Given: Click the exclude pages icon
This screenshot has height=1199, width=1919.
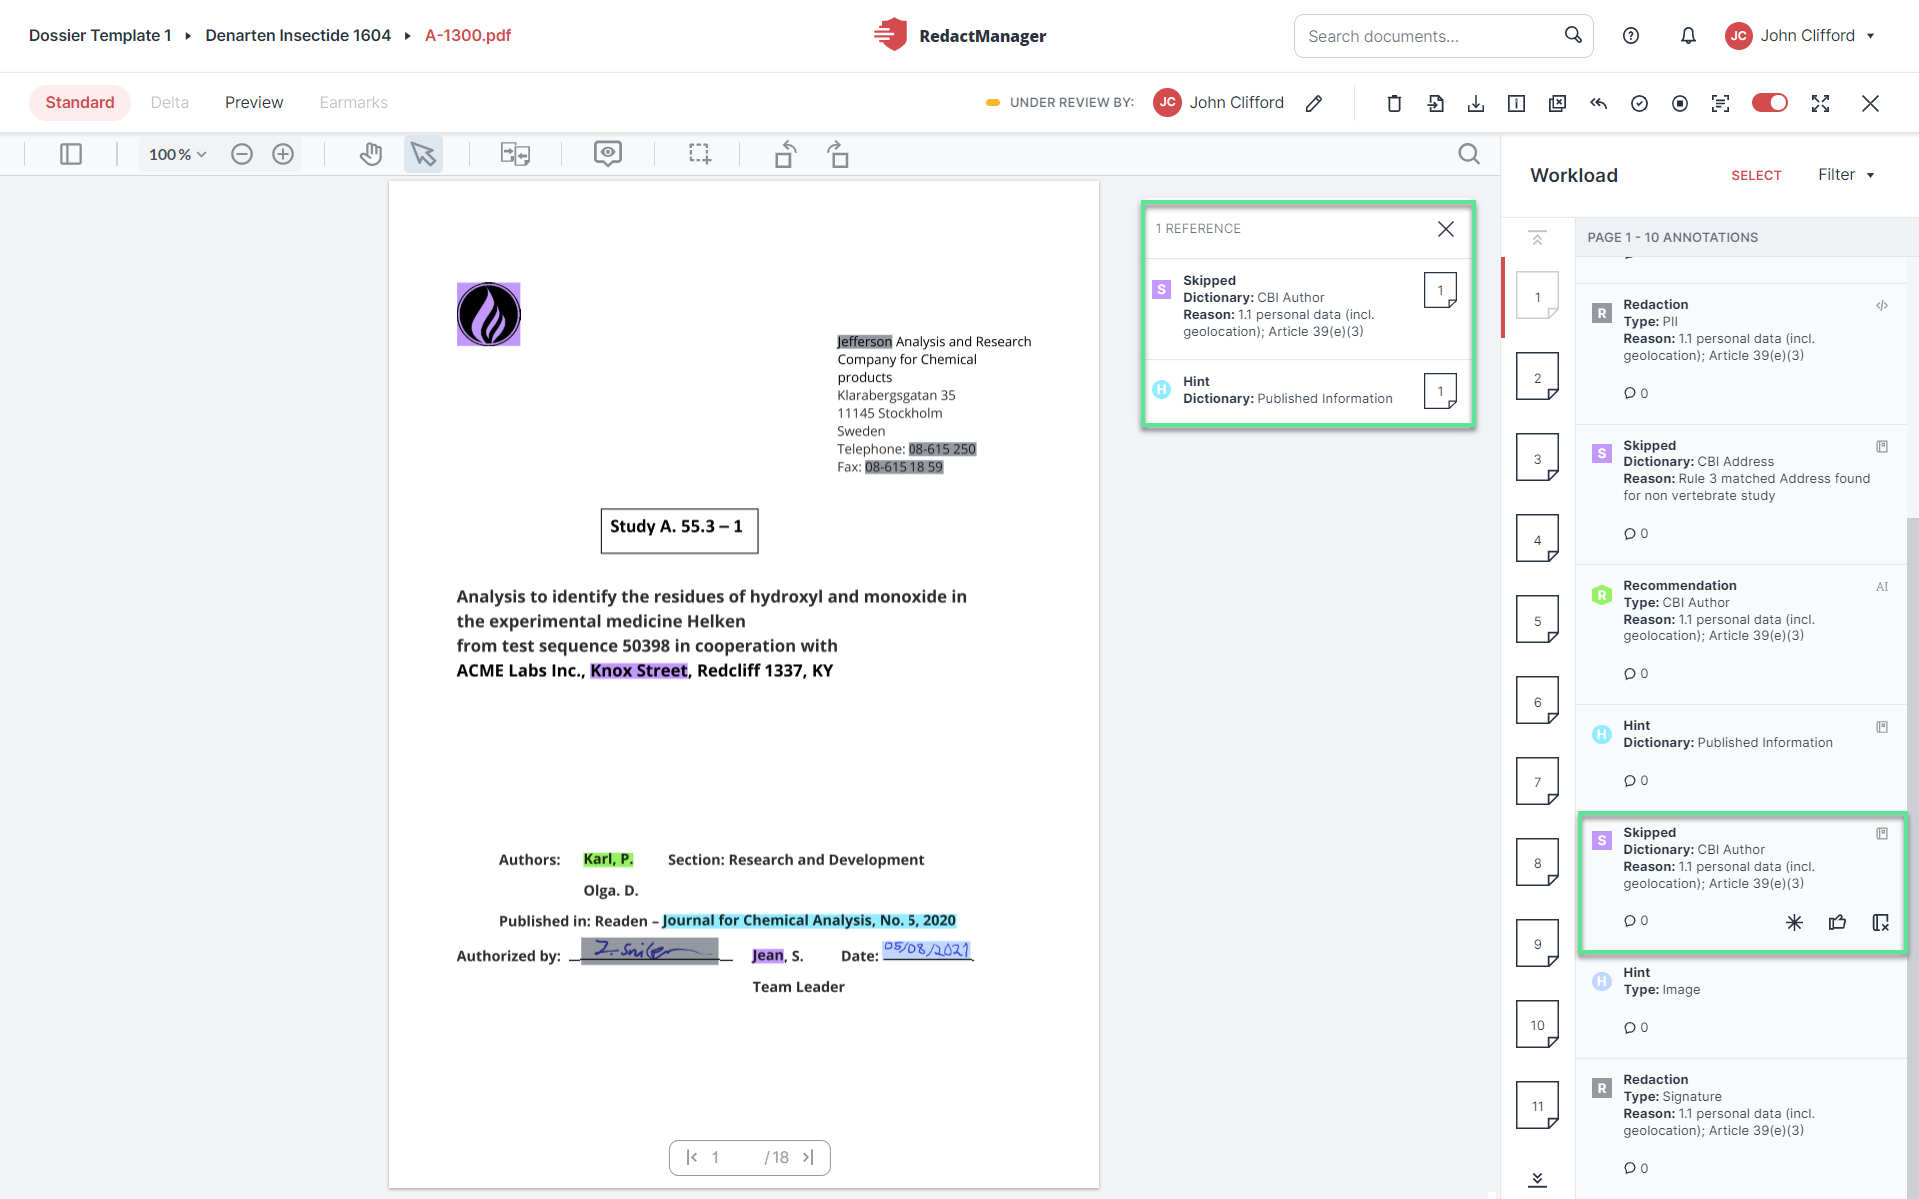Looking at the screenshot, I should (1558, 103).
